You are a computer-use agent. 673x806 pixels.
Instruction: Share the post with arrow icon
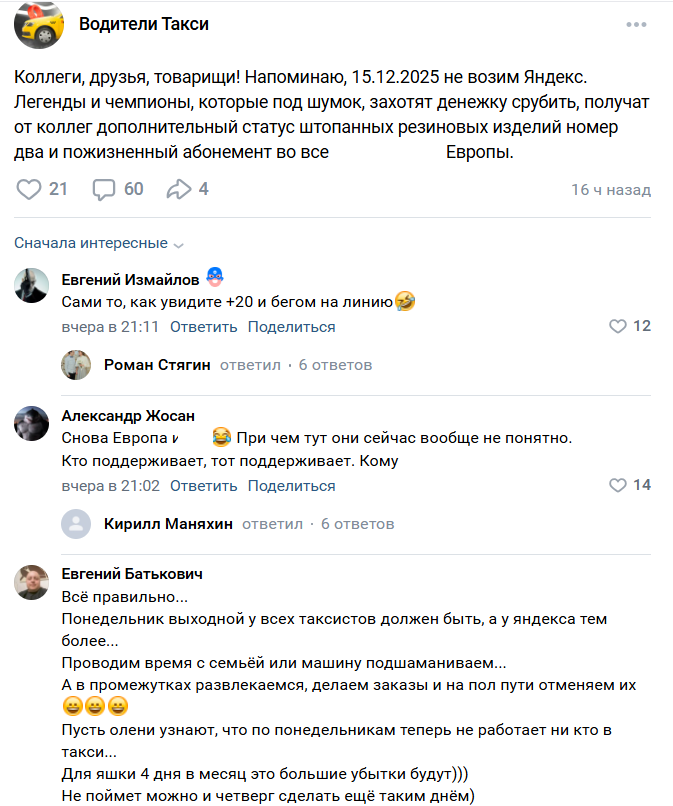click(178, 189)
